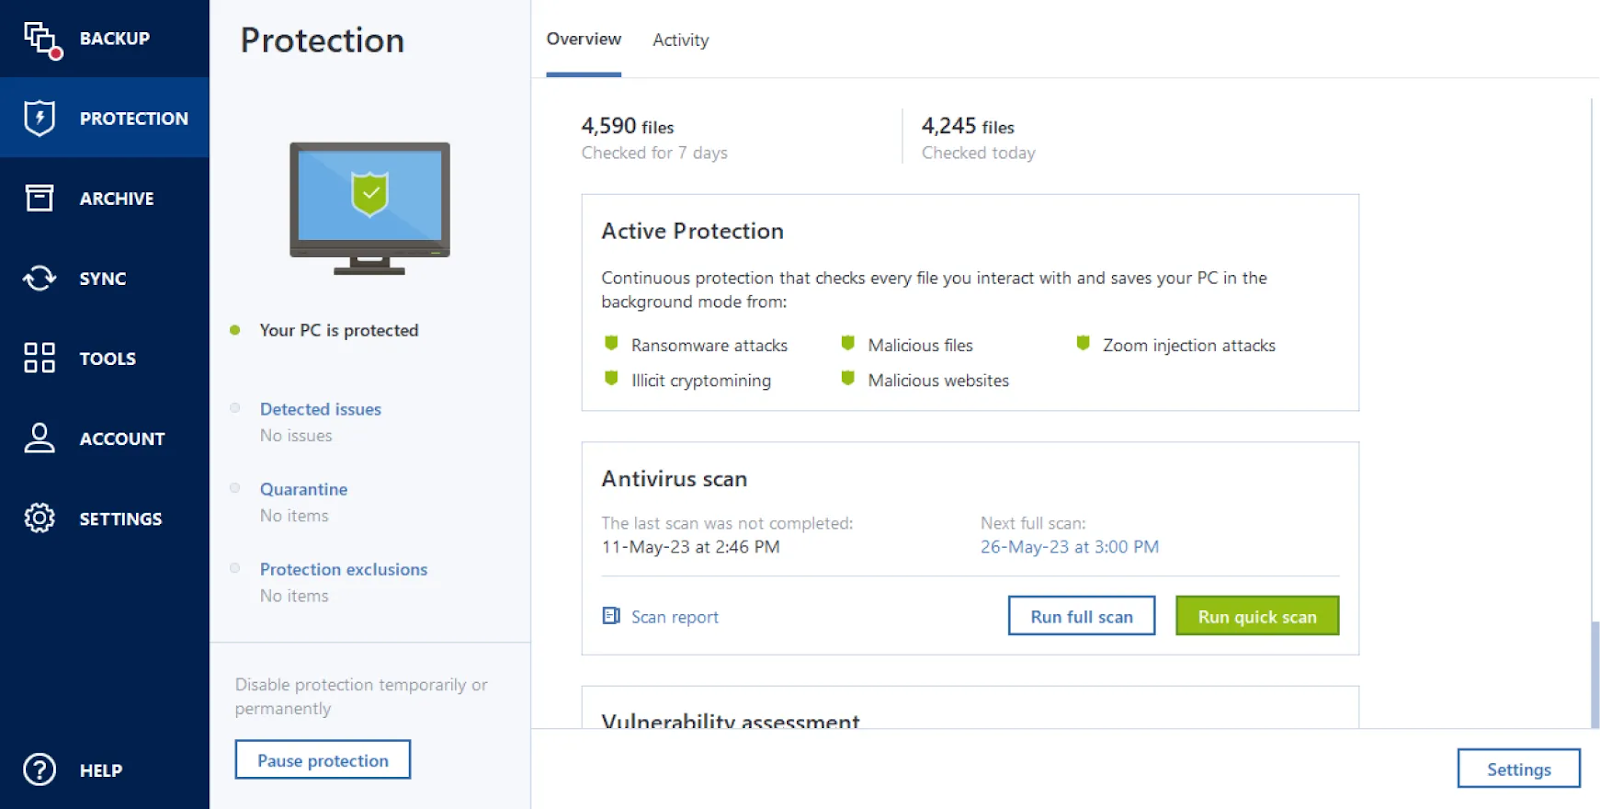This screenshot has width=1600, height=809.
Task: Click the '4,590 files' counter
Action: [x=628, y=126]
